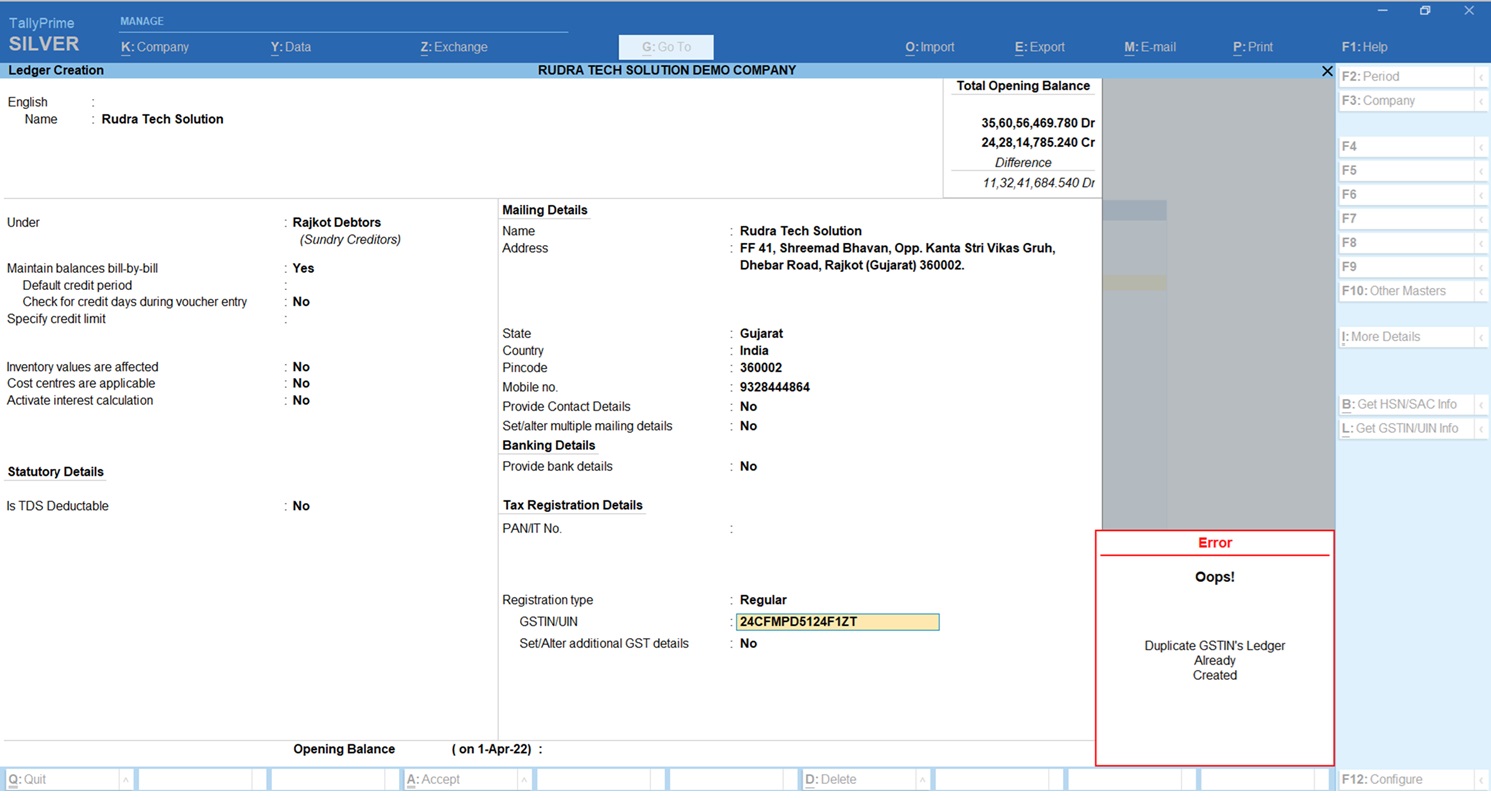This screenshot has height=798, width=1491.
Task: Expand arrow next to F10: Other Masters
Action: pos(1480,291)
